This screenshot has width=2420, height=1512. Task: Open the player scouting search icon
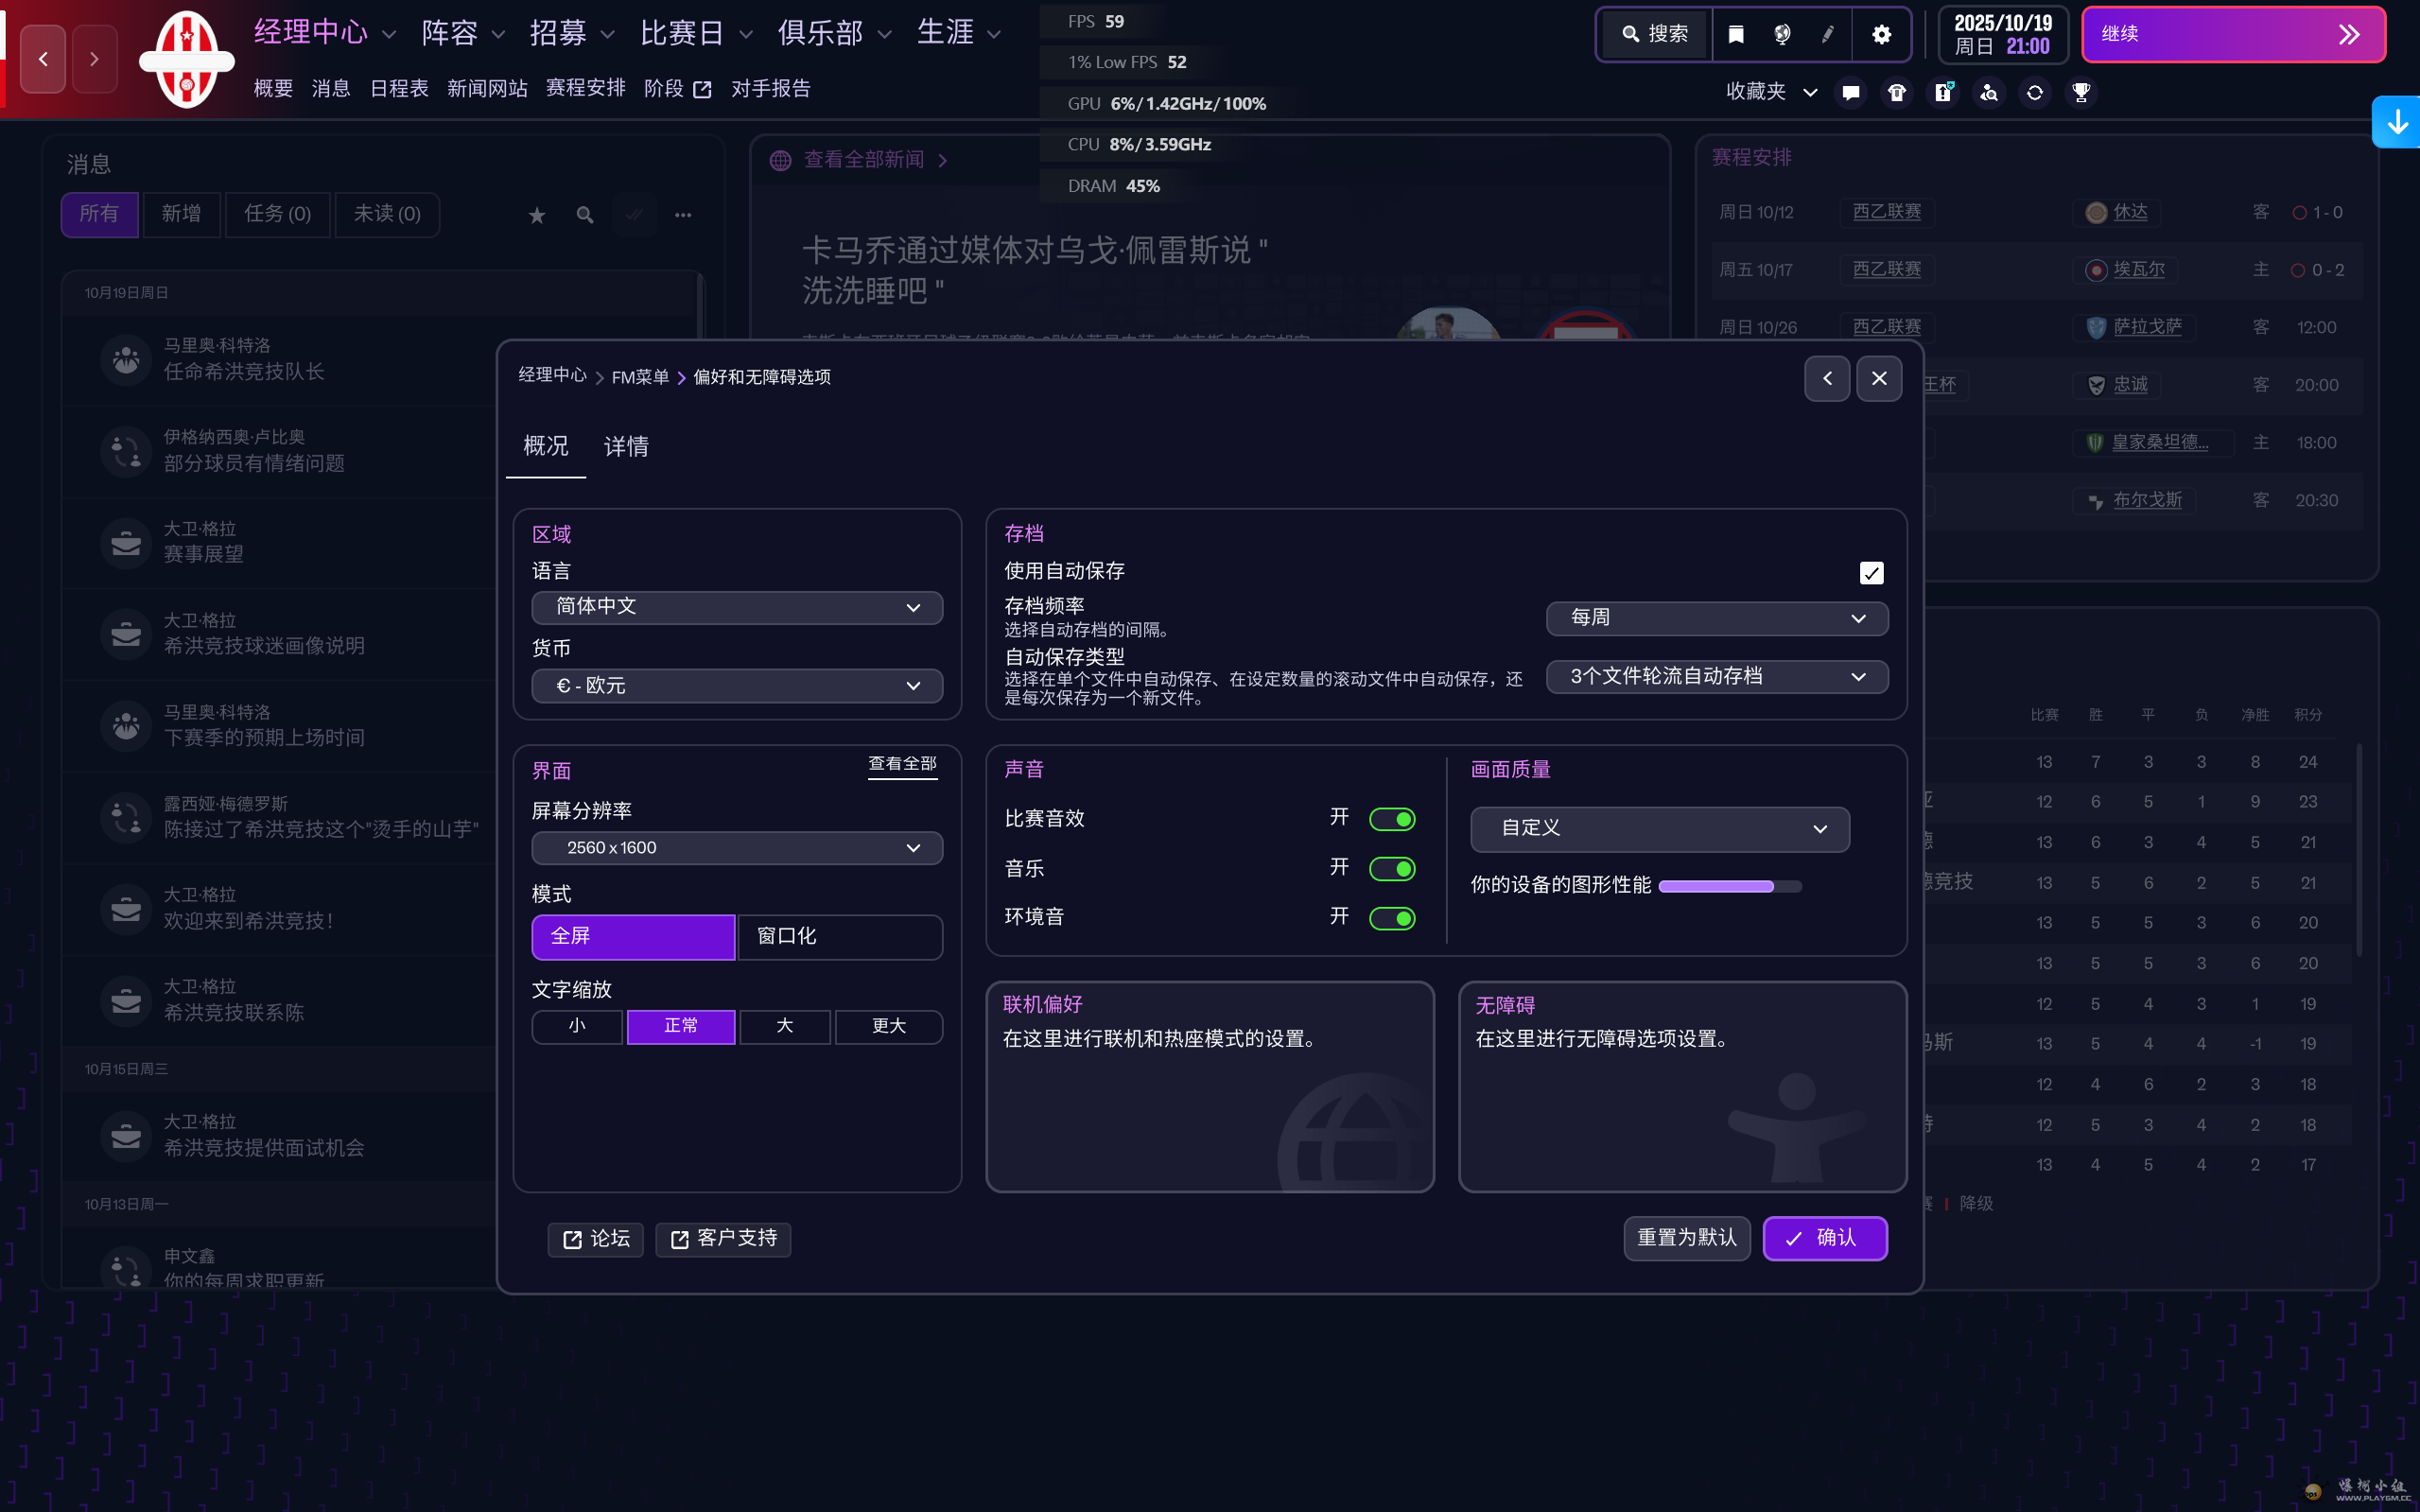click(x=1988, y=92)
